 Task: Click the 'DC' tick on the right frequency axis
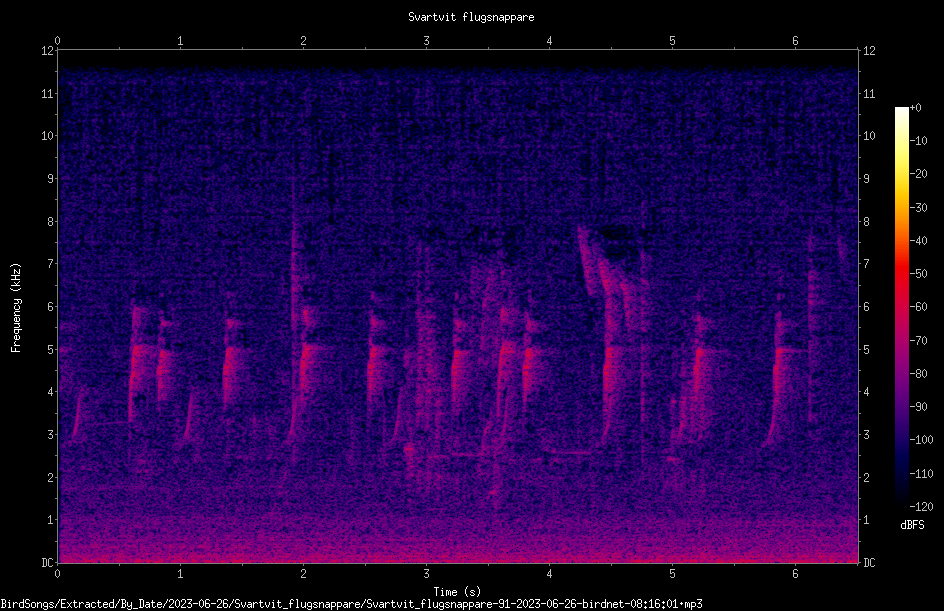[869, 563]
